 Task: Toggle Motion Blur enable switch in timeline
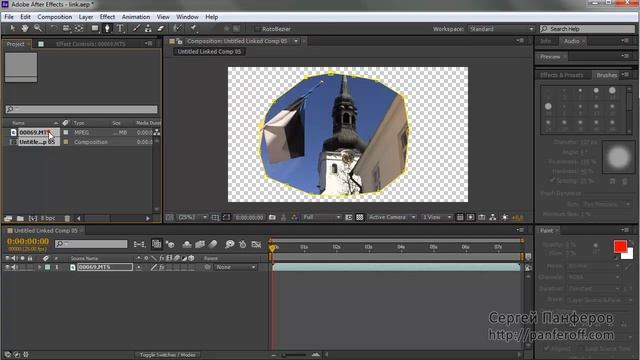213,244
